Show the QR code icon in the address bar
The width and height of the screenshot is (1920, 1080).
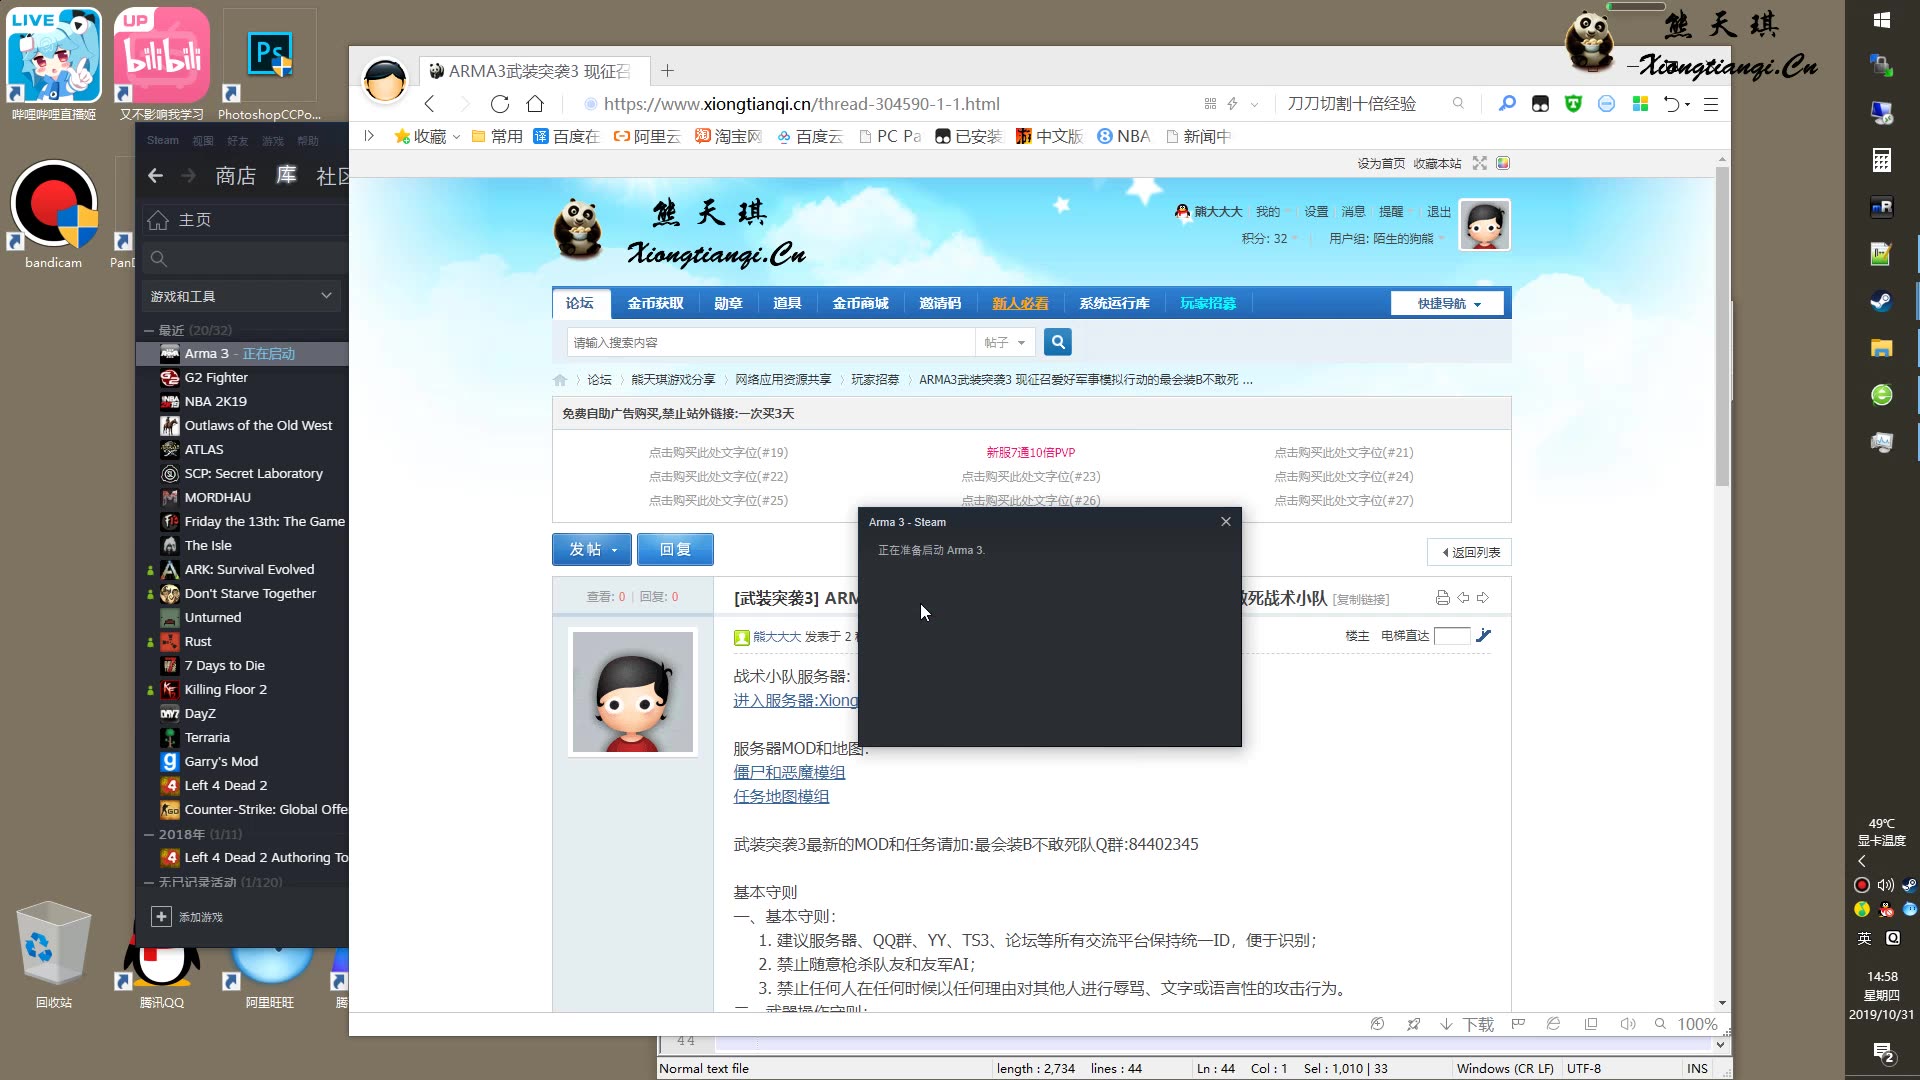(x=1210, y=103)
